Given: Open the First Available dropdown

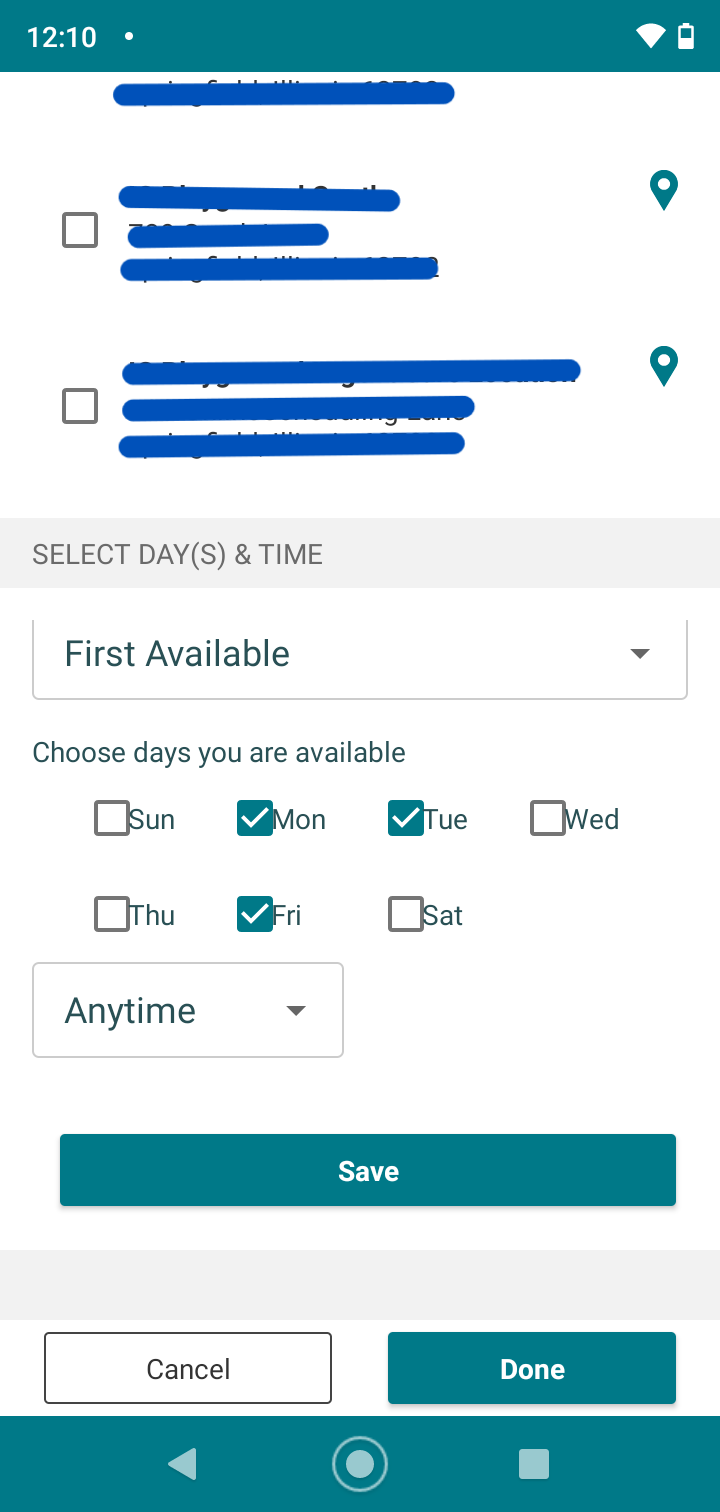Looking at the screenshot, I should pos(360,656).
